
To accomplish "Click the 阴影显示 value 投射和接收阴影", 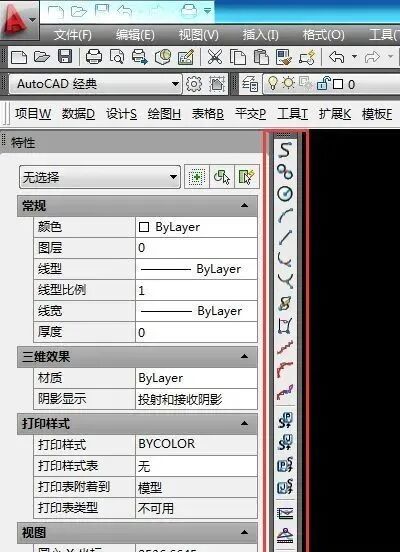I will click(196, 399).
